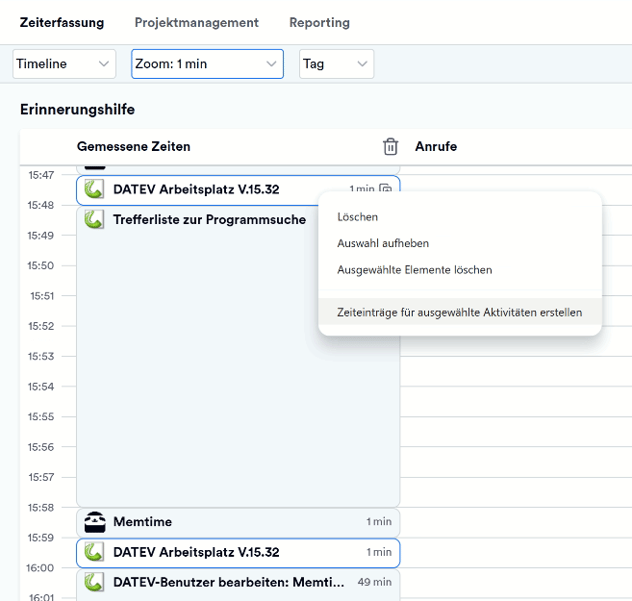This screenshot has width=632, height=601.
Task: Click the copy icon on the 15:47 DATEV entry
Action: click(x=386, y=189)
